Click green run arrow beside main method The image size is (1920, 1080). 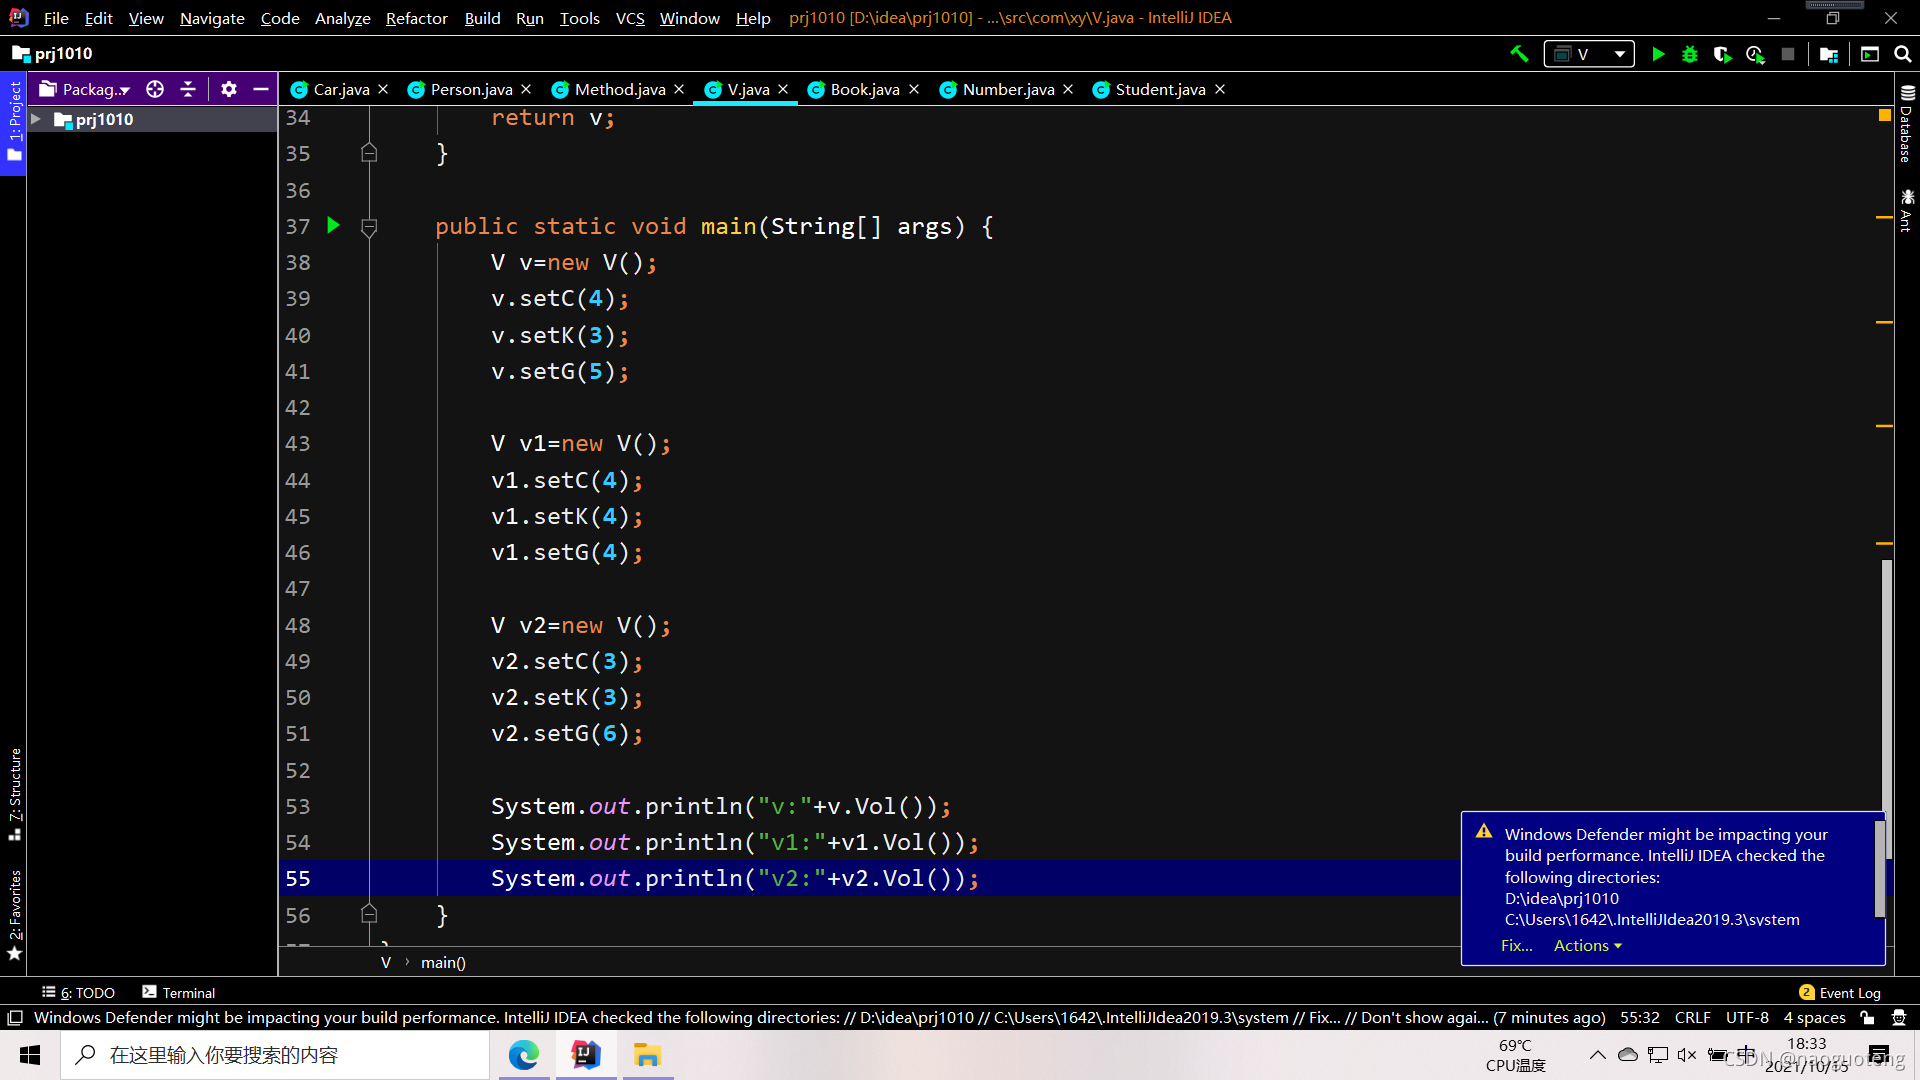tap(334, 226)
